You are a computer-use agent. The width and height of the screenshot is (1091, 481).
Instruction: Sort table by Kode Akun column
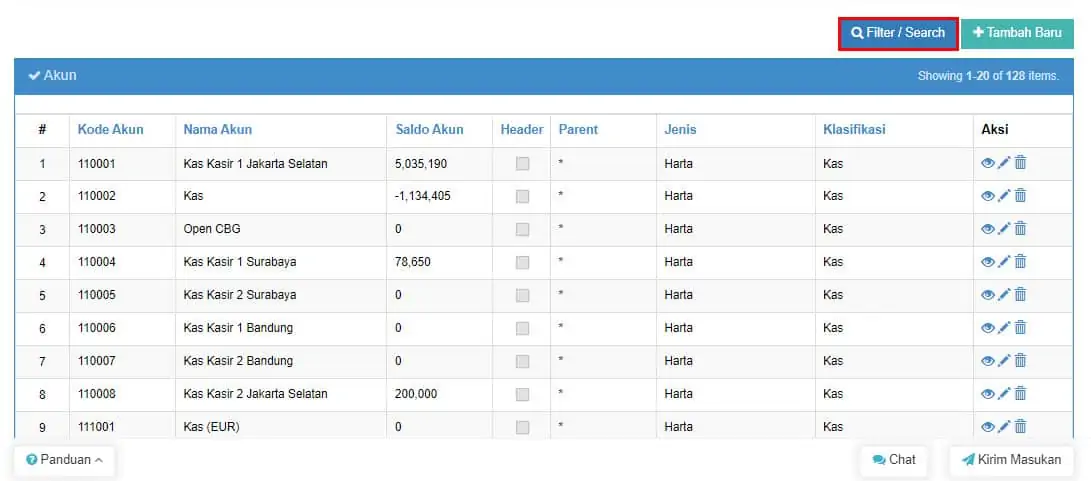coord(111,129)
